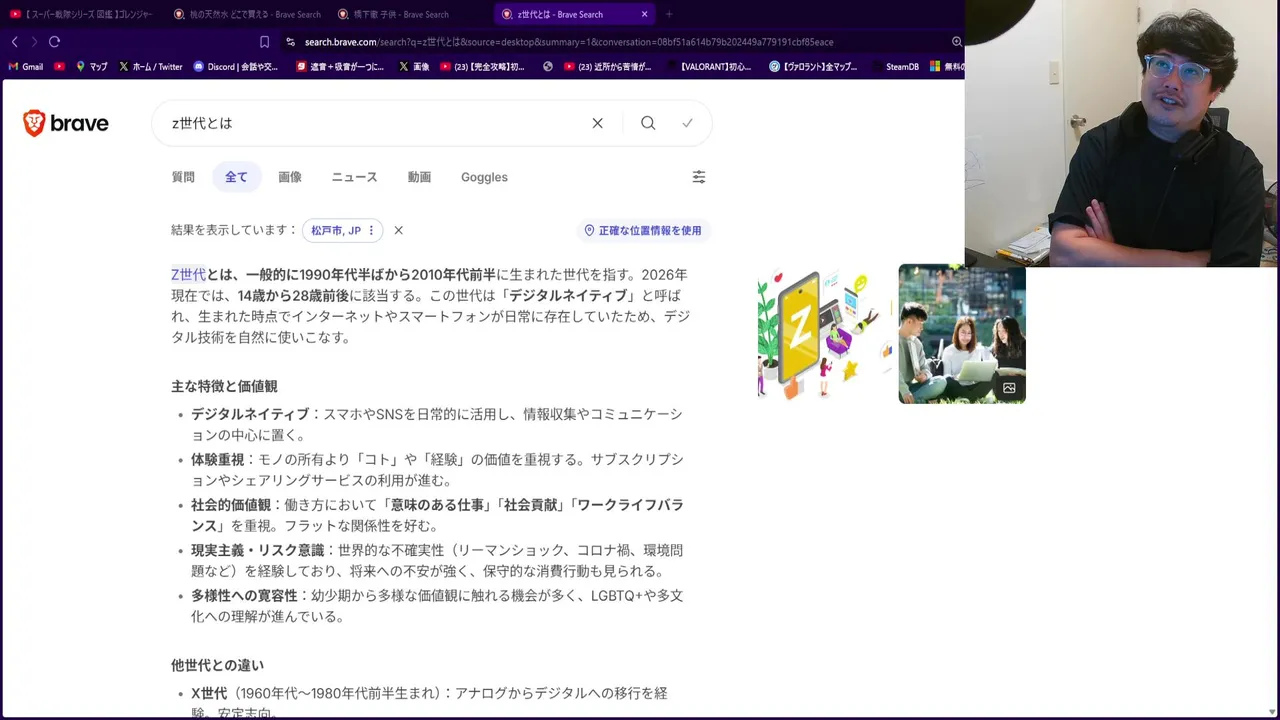Select the X世代 bullet label
This screenshot has height=720, width=1280.
pyautogui.click(x=209, y=693)
